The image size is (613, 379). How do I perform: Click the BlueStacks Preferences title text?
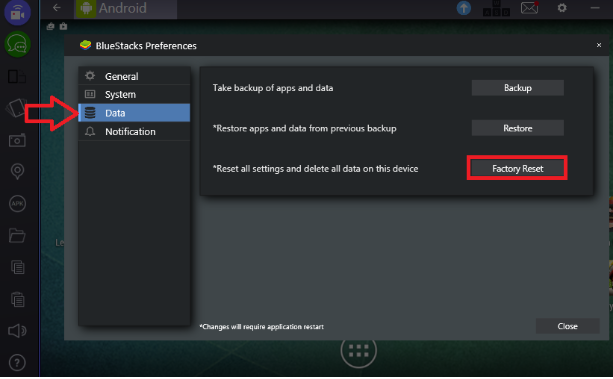146,46
